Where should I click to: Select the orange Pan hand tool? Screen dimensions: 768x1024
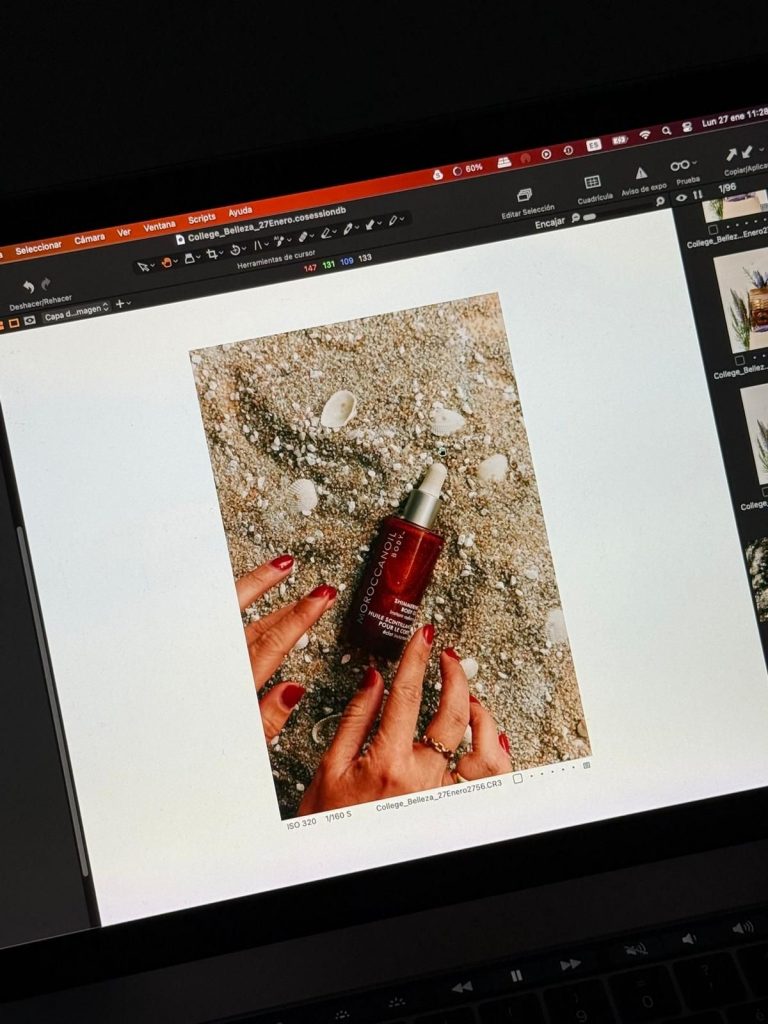[167, 261]
